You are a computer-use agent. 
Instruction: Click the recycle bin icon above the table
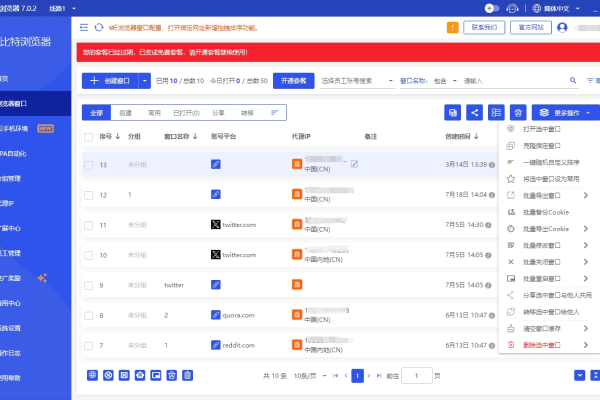[518, 113]
